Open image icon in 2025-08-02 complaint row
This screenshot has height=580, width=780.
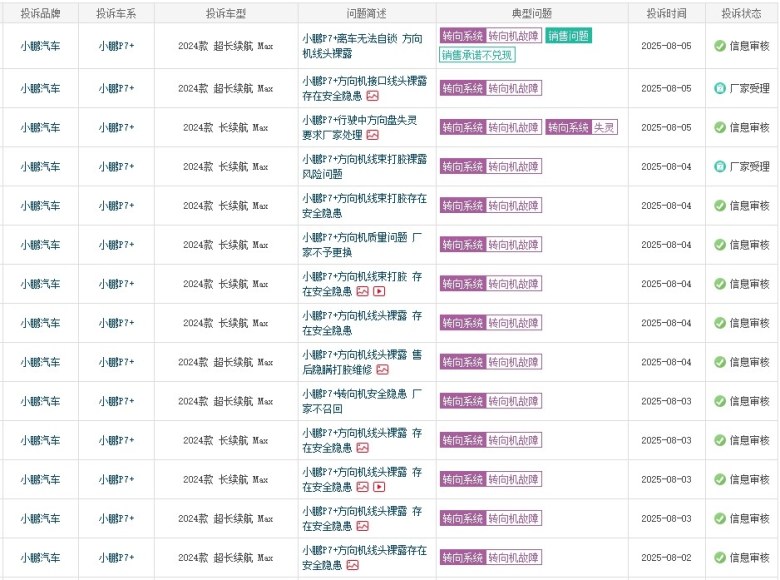(353, 565)
